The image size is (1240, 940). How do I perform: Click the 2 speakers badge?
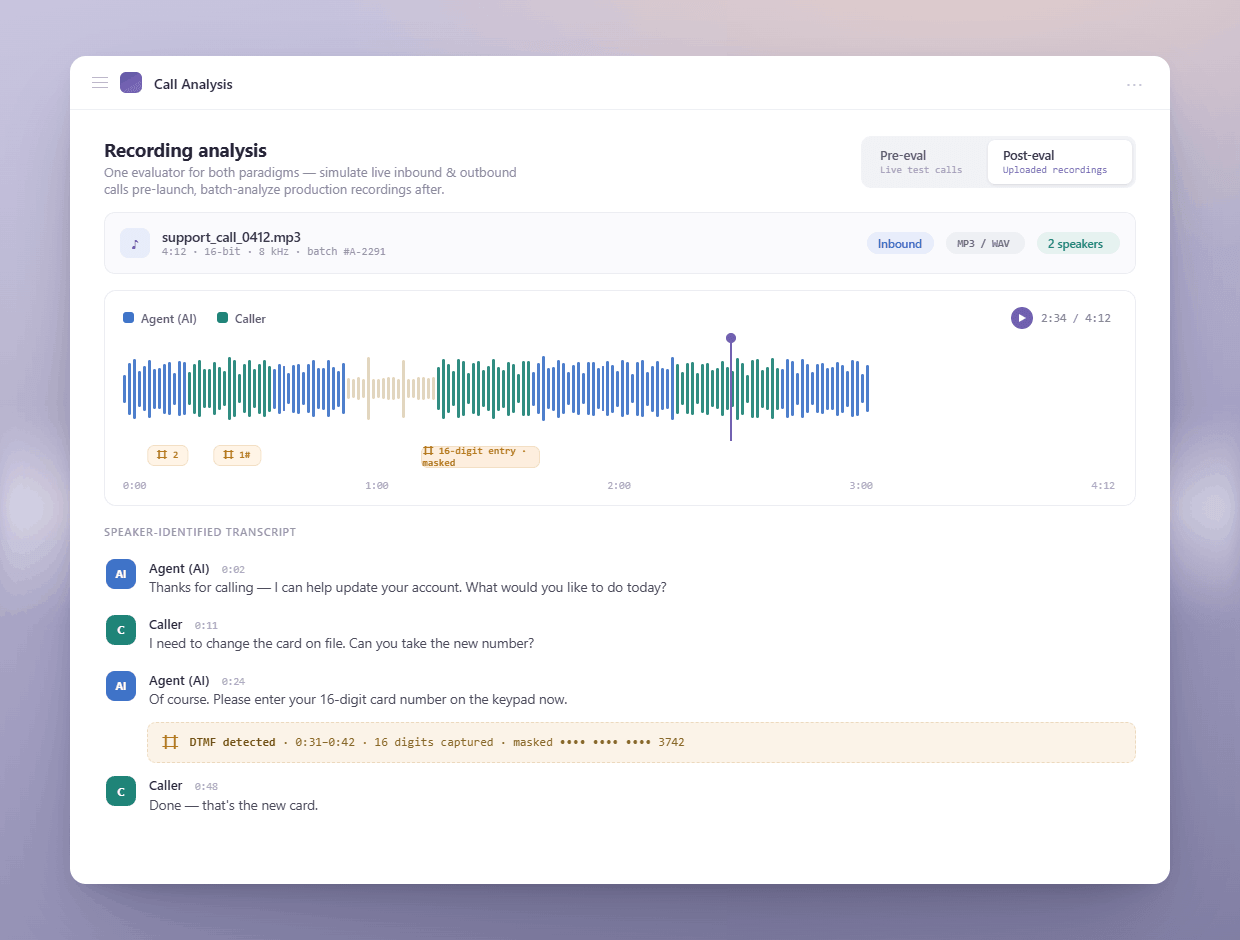(1078, 244)
